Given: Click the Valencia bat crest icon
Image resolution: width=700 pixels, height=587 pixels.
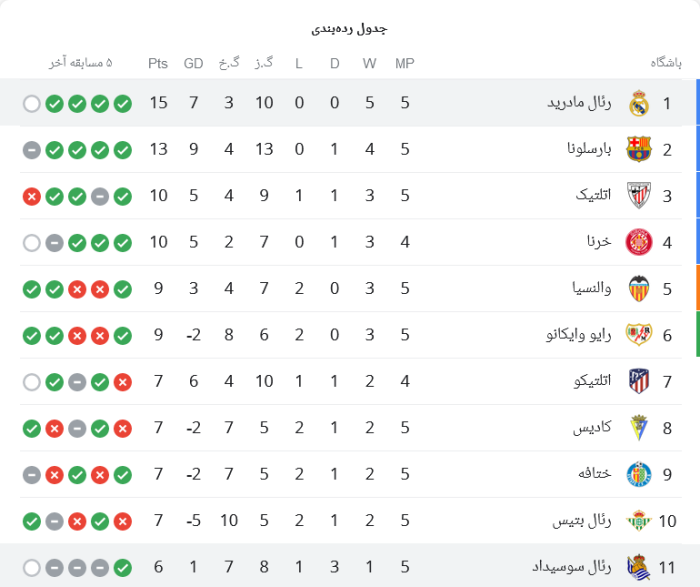Looking at the screenshot, I should pos(639,288).
